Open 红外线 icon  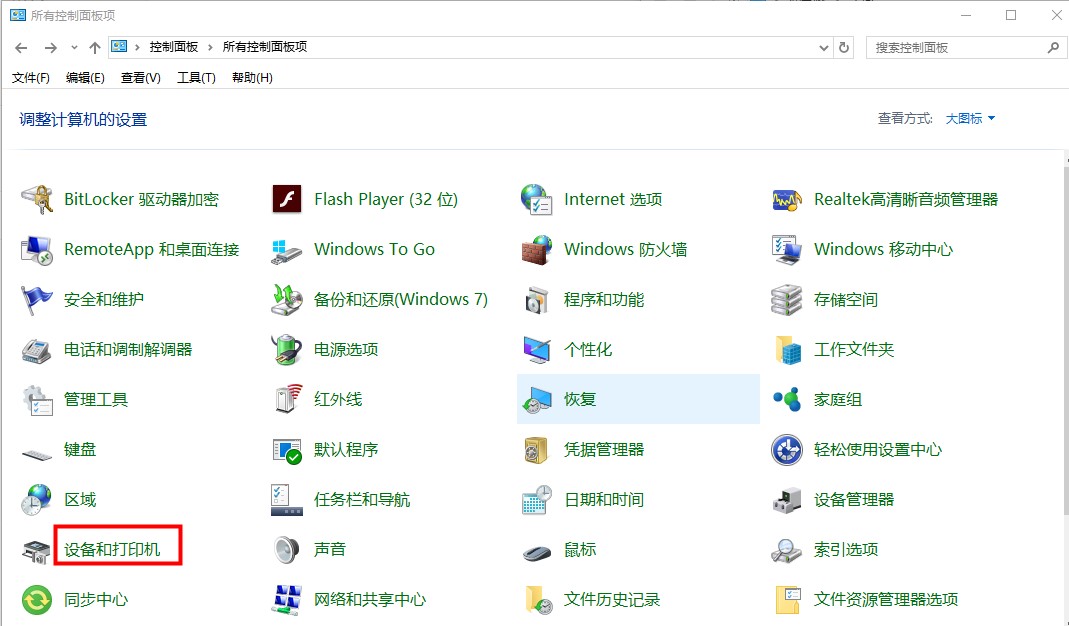point(288,400)
